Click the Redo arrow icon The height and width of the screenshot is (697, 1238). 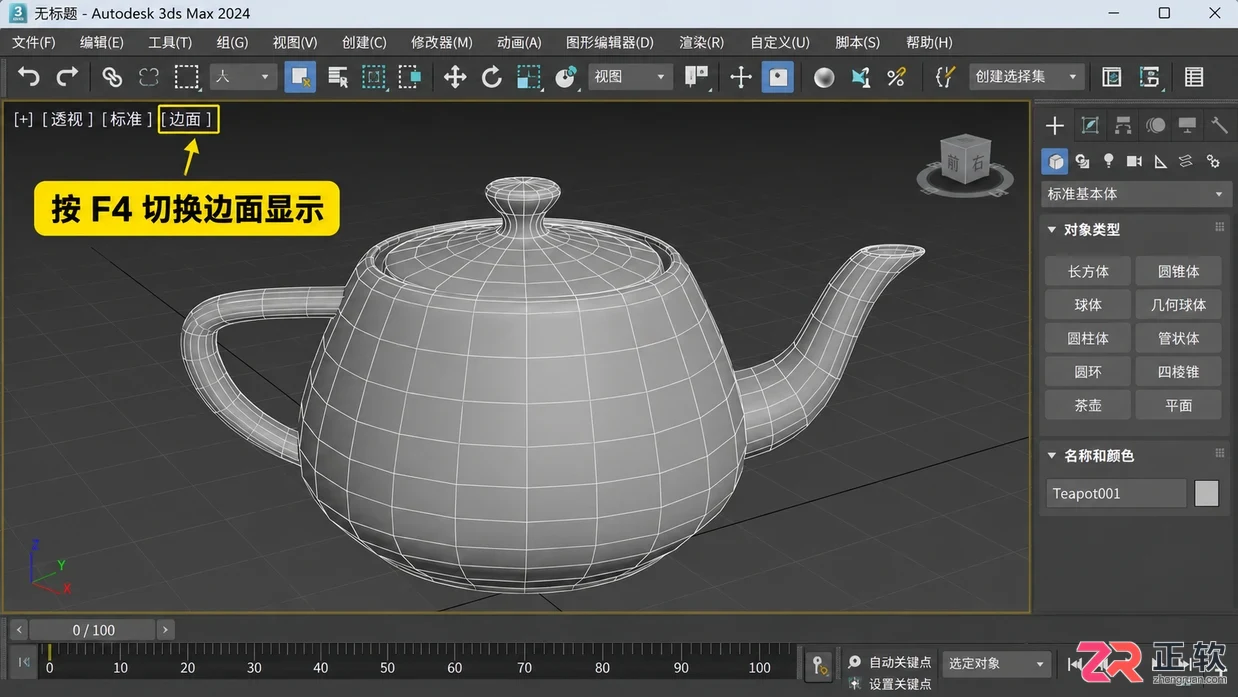click(67, 77)
